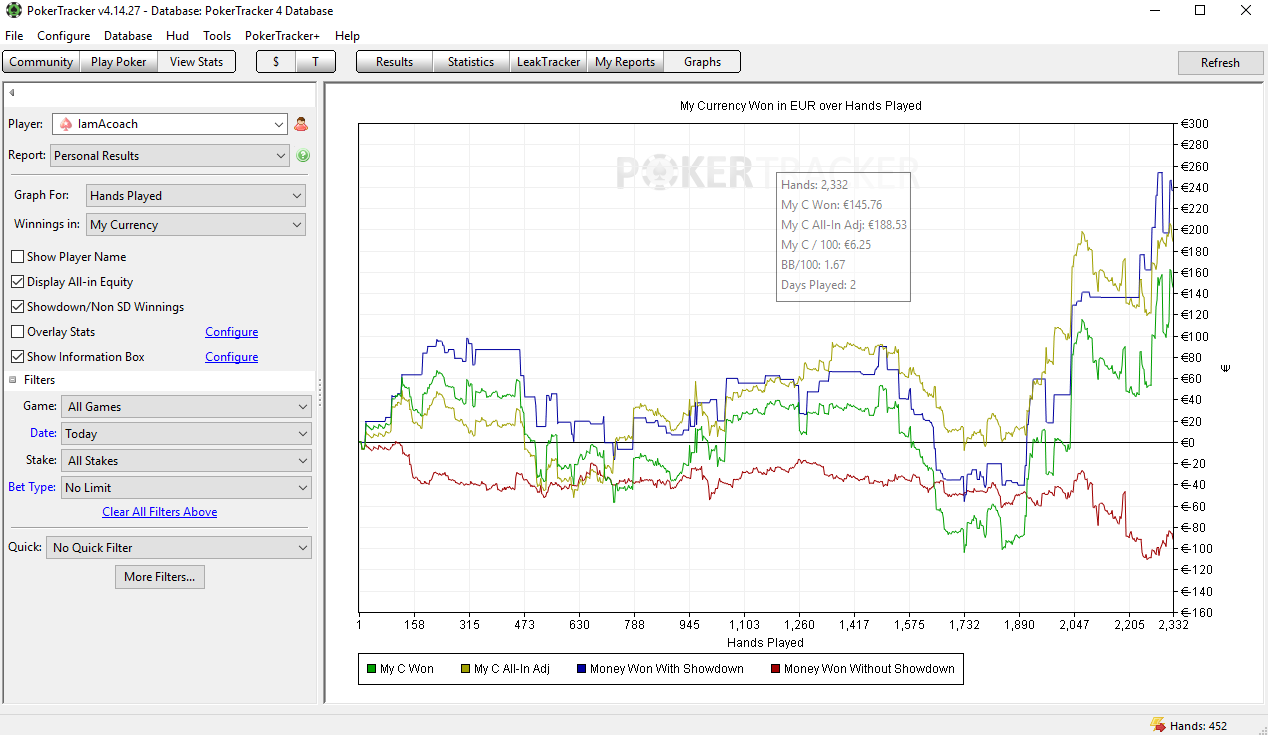Click the Refresh button

pyautogui.click(x=1220, y=62)
